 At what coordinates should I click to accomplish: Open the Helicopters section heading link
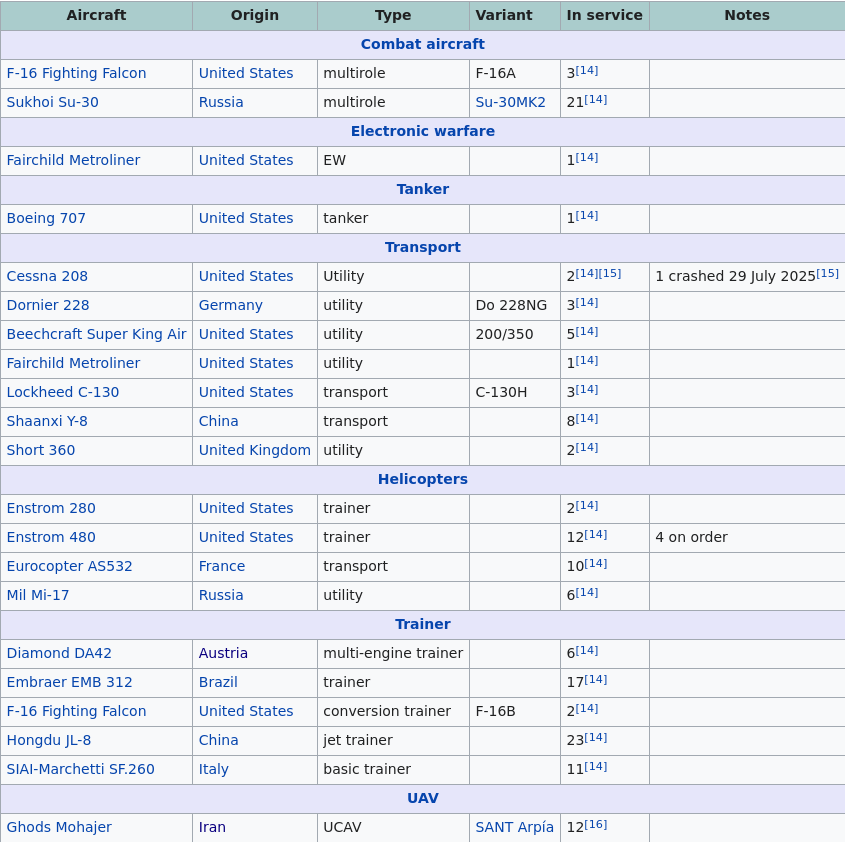422,479
